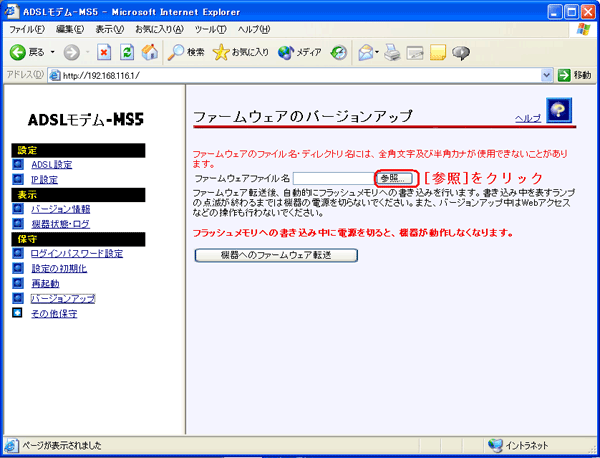The height and width of the screenshot is (458, 600).
Task: Click the ADSLモデム-MS5 heading text
Action: 86,120
